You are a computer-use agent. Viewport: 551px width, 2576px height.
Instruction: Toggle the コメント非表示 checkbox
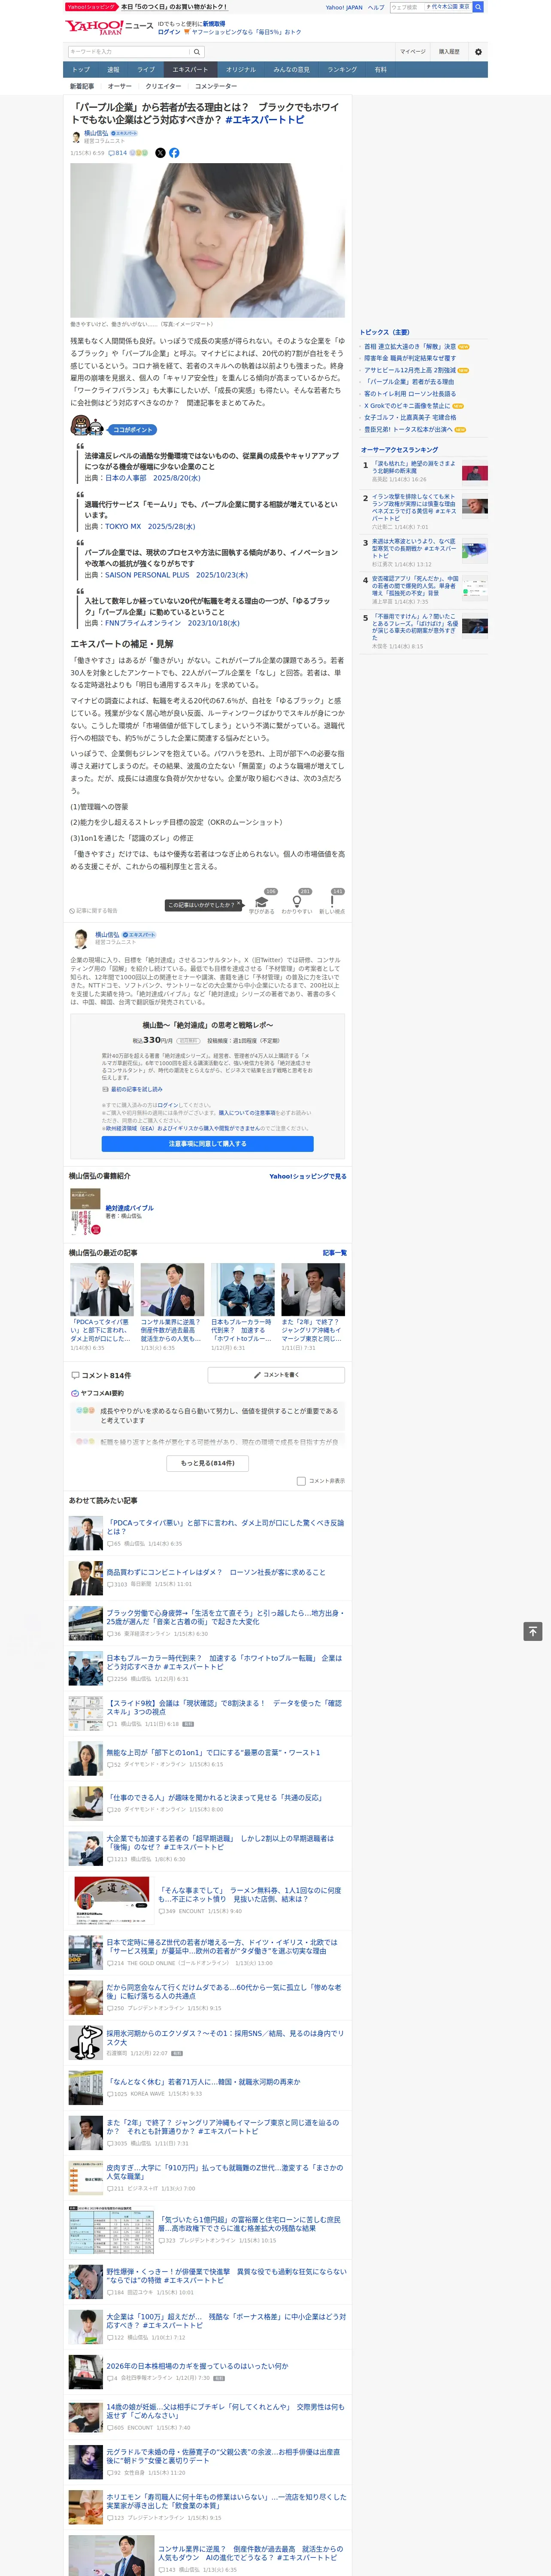click(x=301, y=1481)
